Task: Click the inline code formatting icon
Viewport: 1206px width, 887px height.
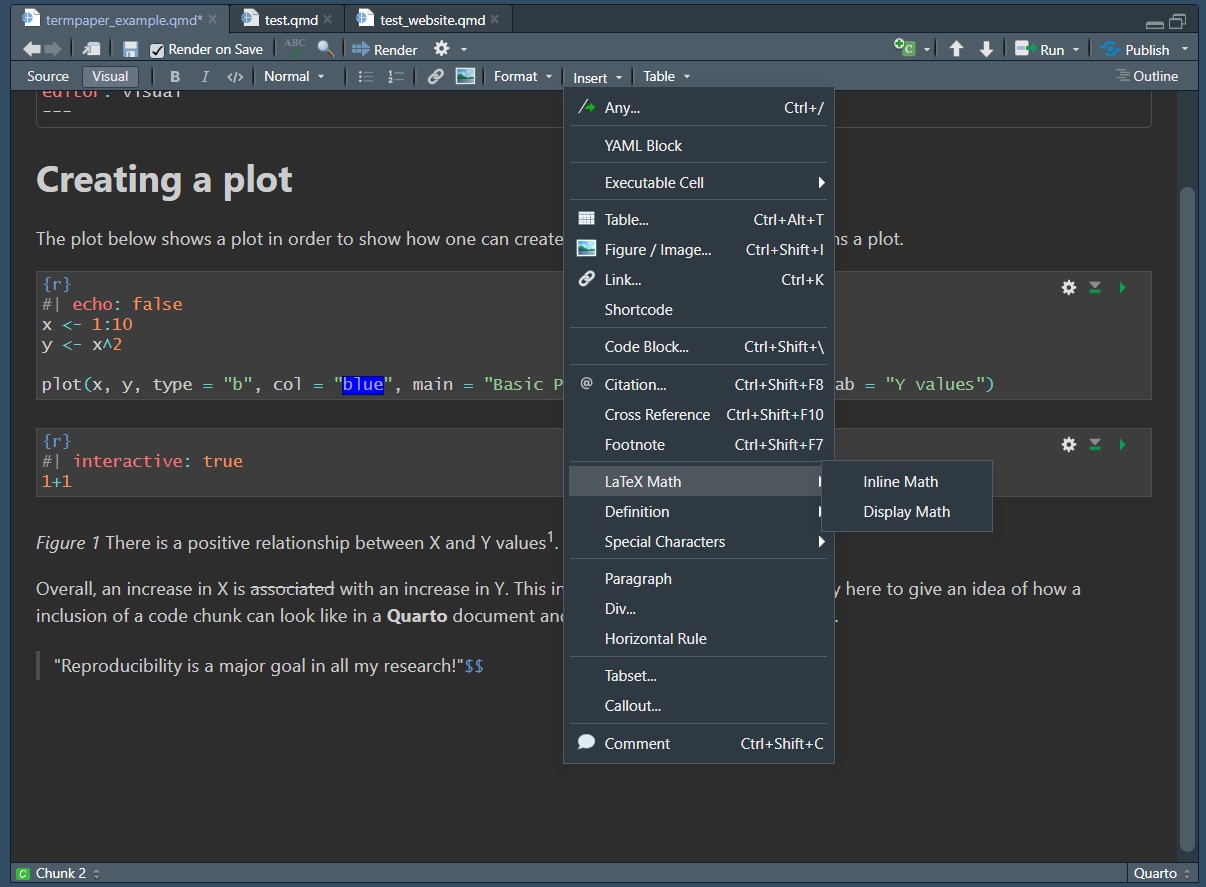Action: coord(235,76)
